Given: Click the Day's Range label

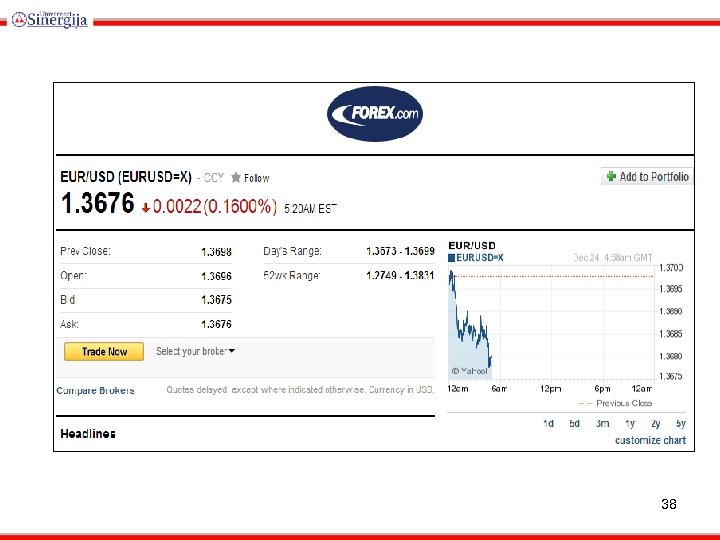Looking at the screenshot, I should tap(292, 251).
